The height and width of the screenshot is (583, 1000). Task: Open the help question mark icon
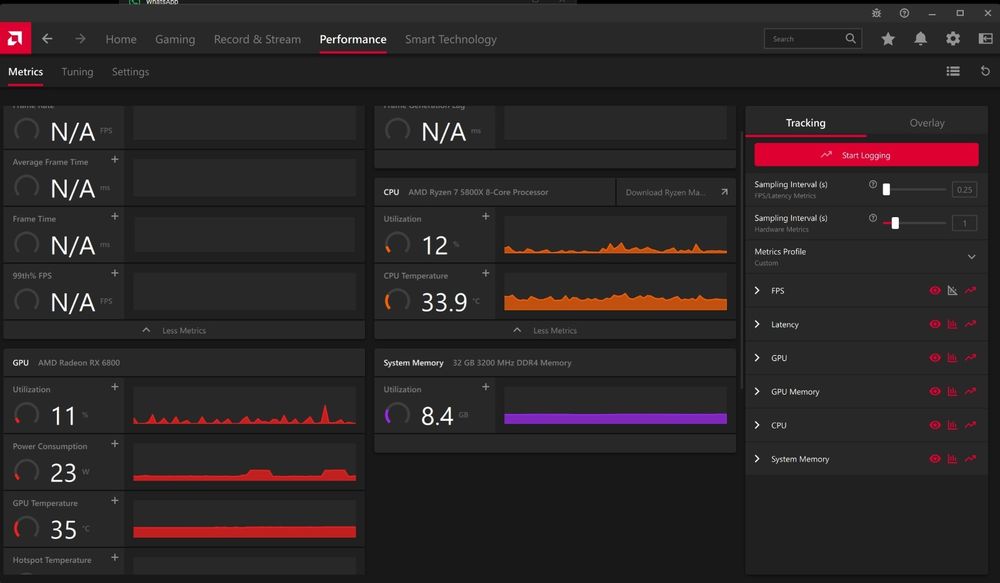click(904, 13)
